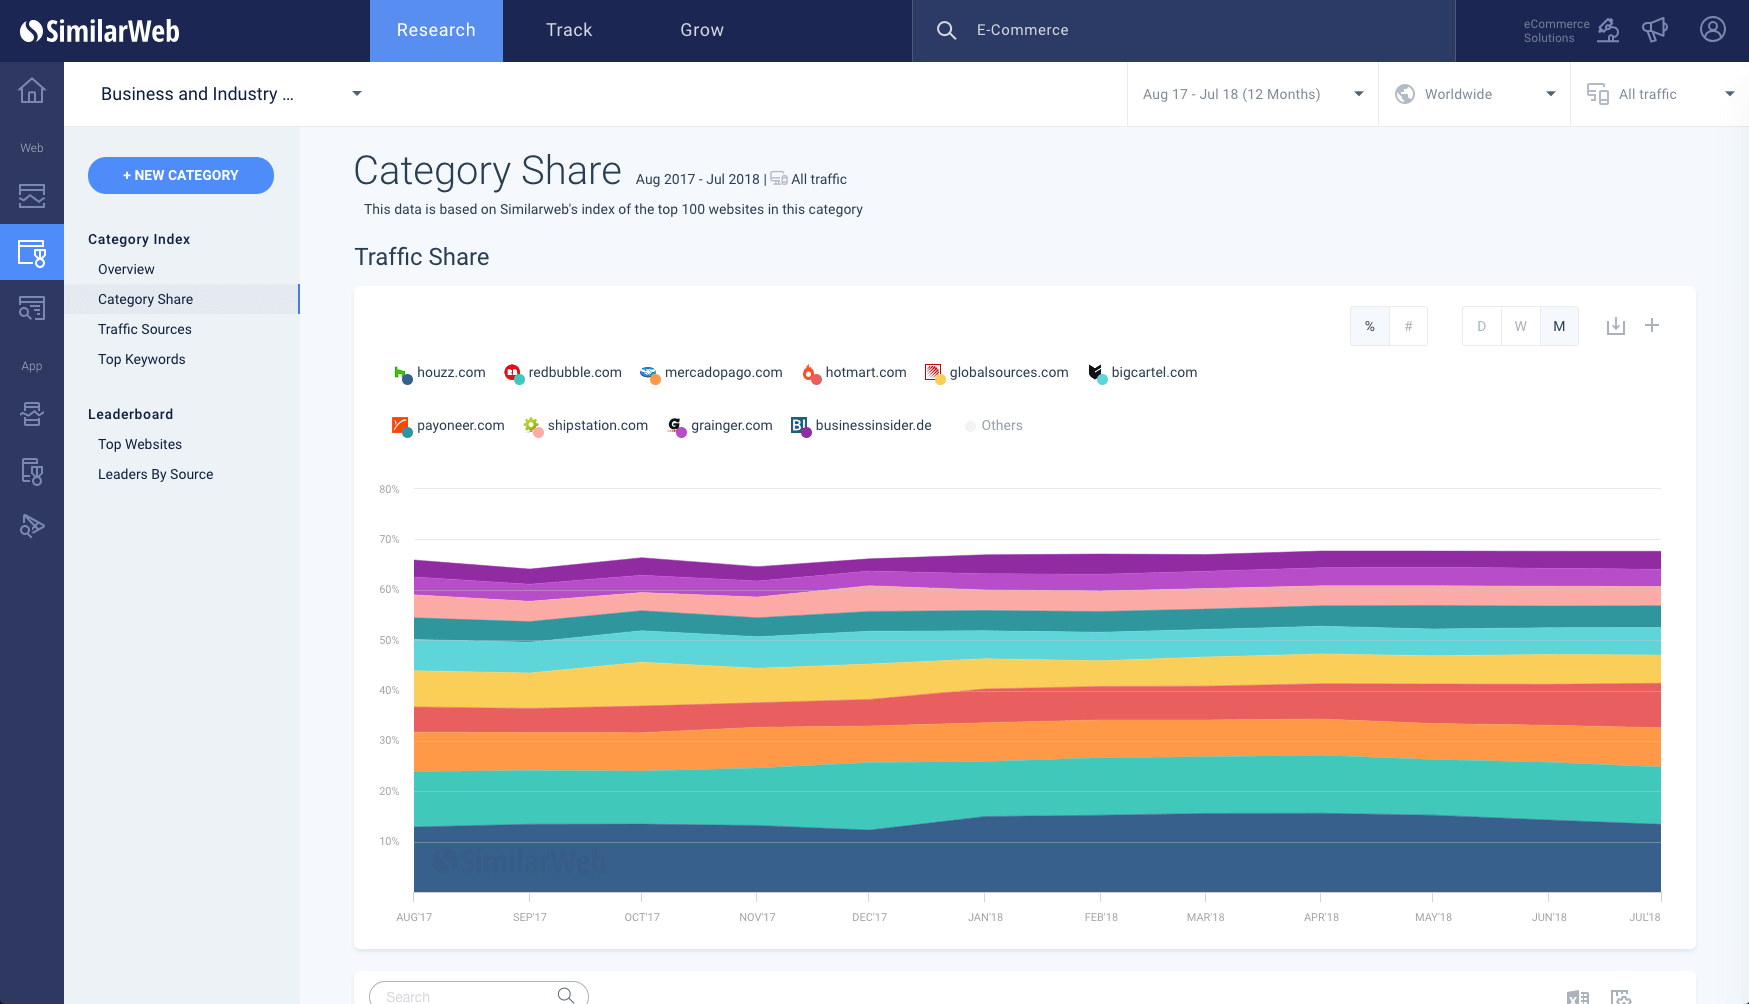
Task: Select the Industry Analysis sidebar icon
Action: [32, 252]
